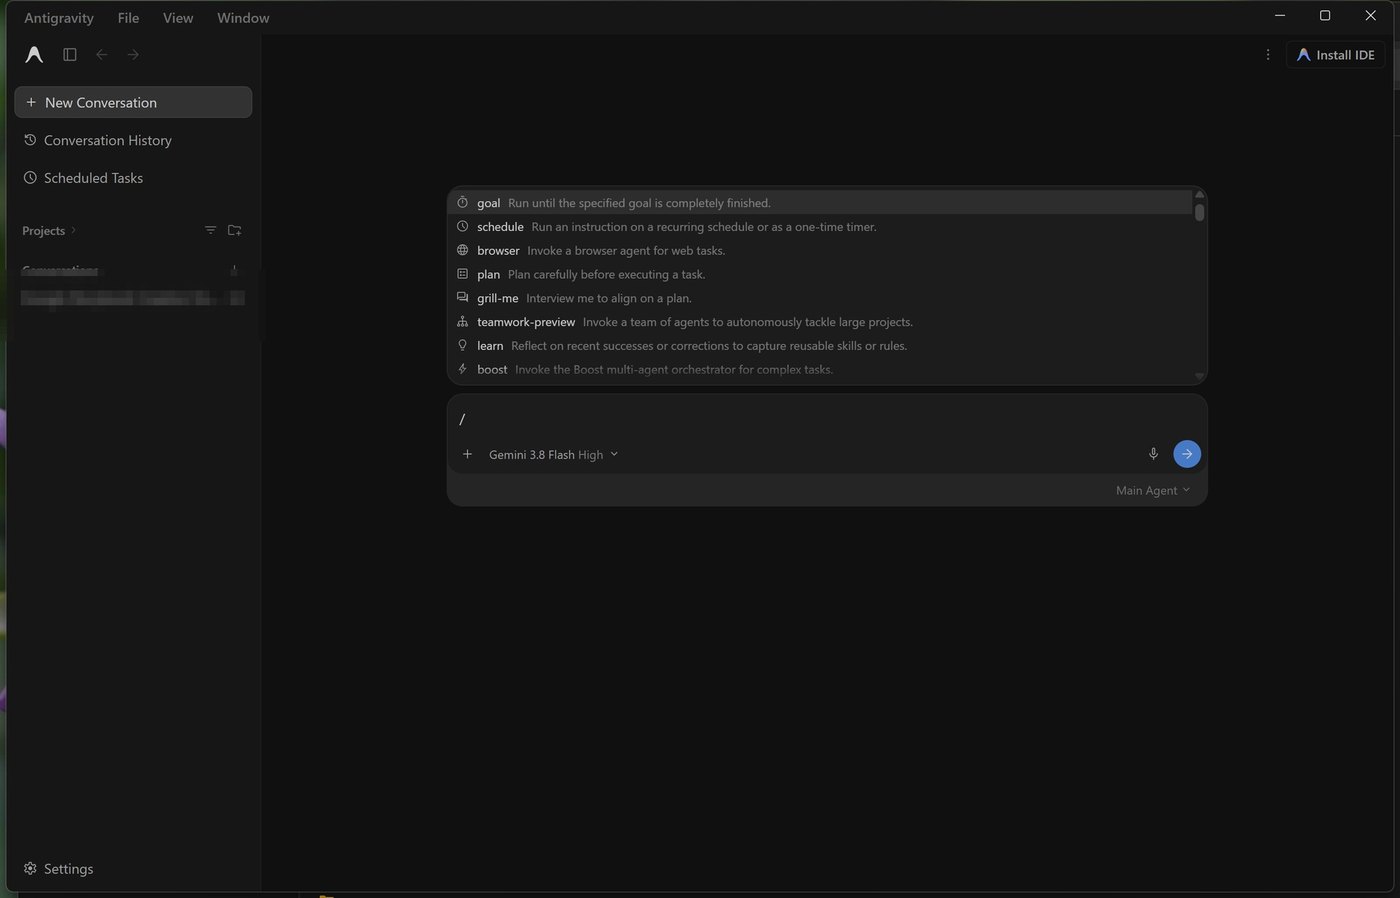This screenshot has width=1400, height=898.
Task: Click the filter icon beside Projects
Action: coord(210,230)
